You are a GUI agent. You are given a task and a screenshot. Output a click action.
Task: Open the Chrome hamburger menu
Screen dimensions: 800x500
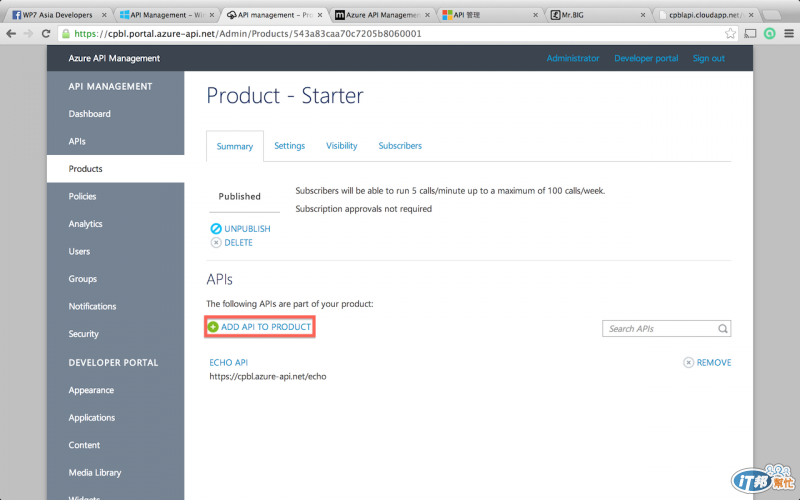point(789,34)
